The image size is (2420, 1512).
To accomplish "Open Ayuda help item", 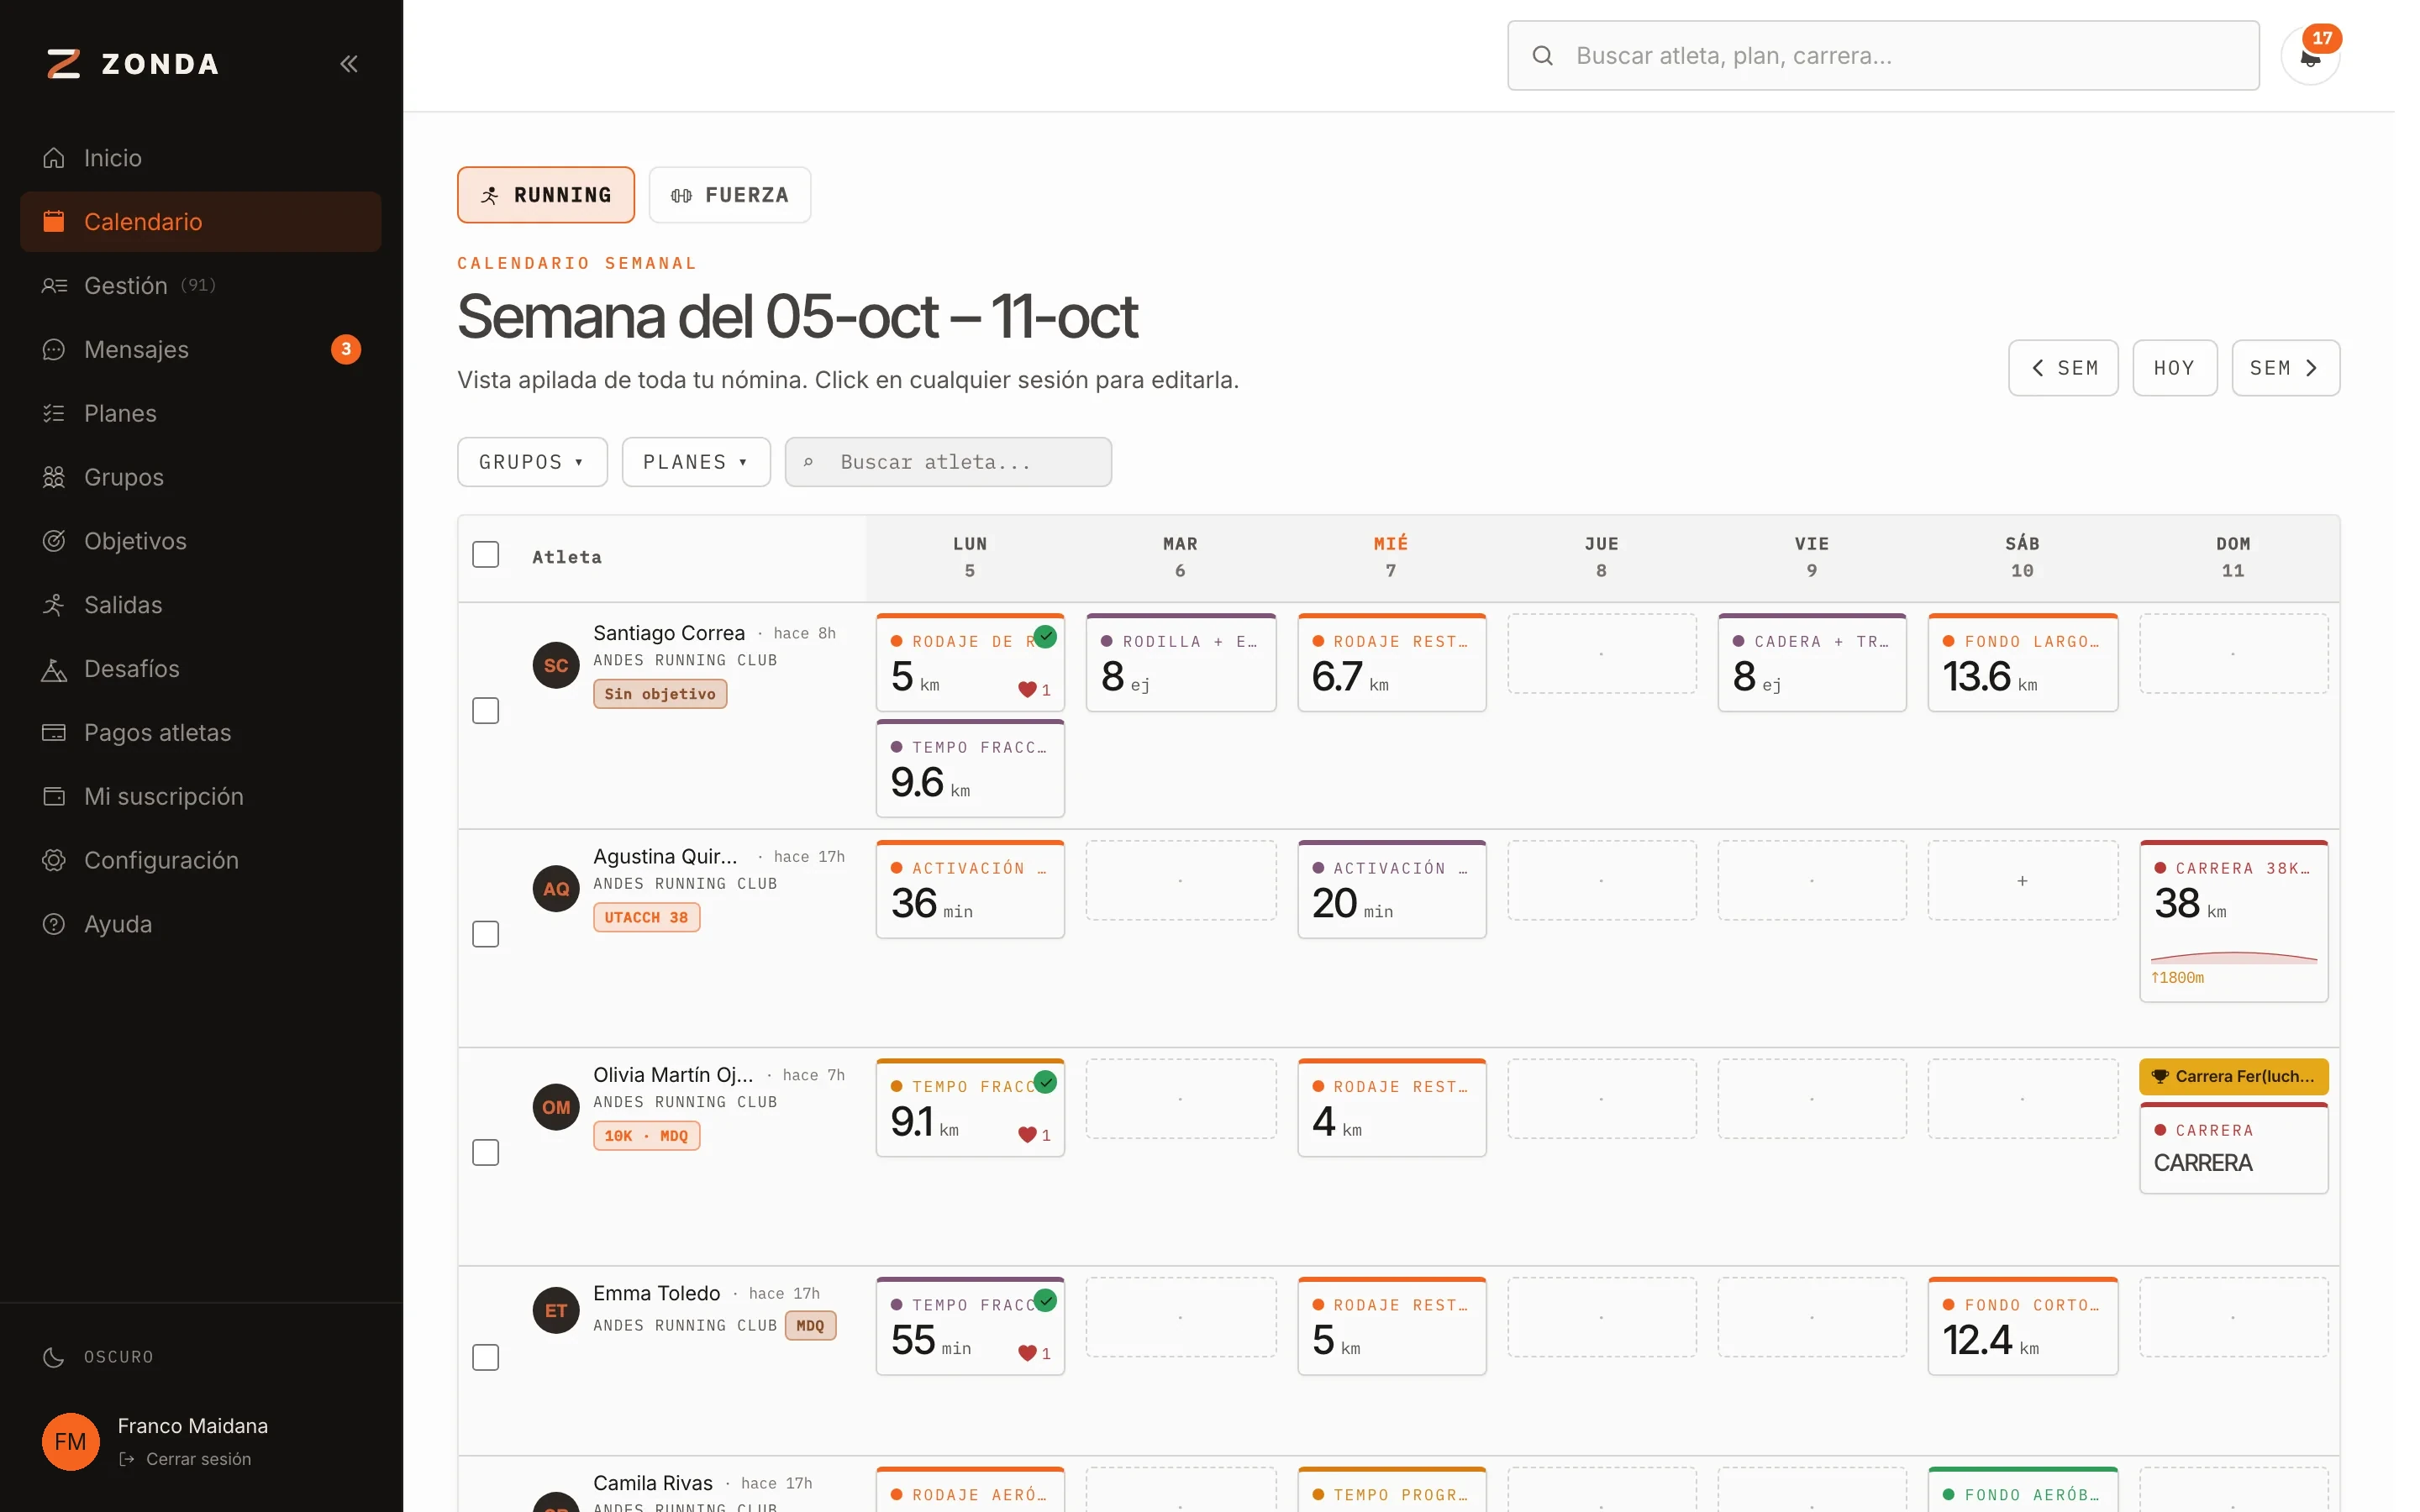I will (x=200, y=925).
